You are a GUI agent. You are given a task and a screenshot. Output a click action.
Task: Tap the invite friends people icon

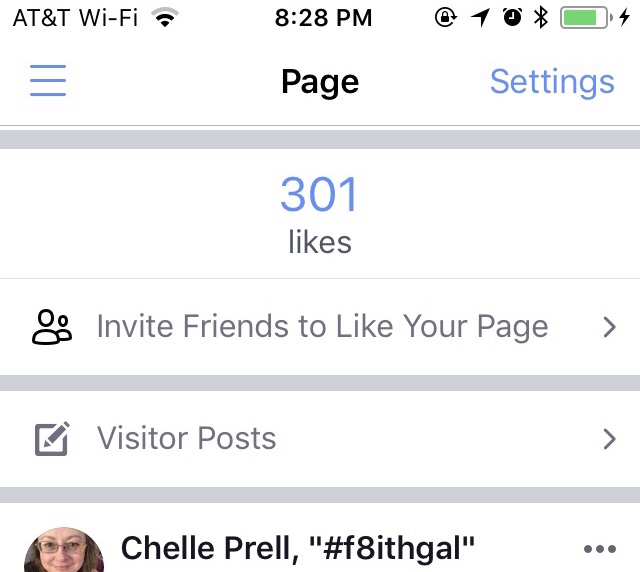point(52,327)
